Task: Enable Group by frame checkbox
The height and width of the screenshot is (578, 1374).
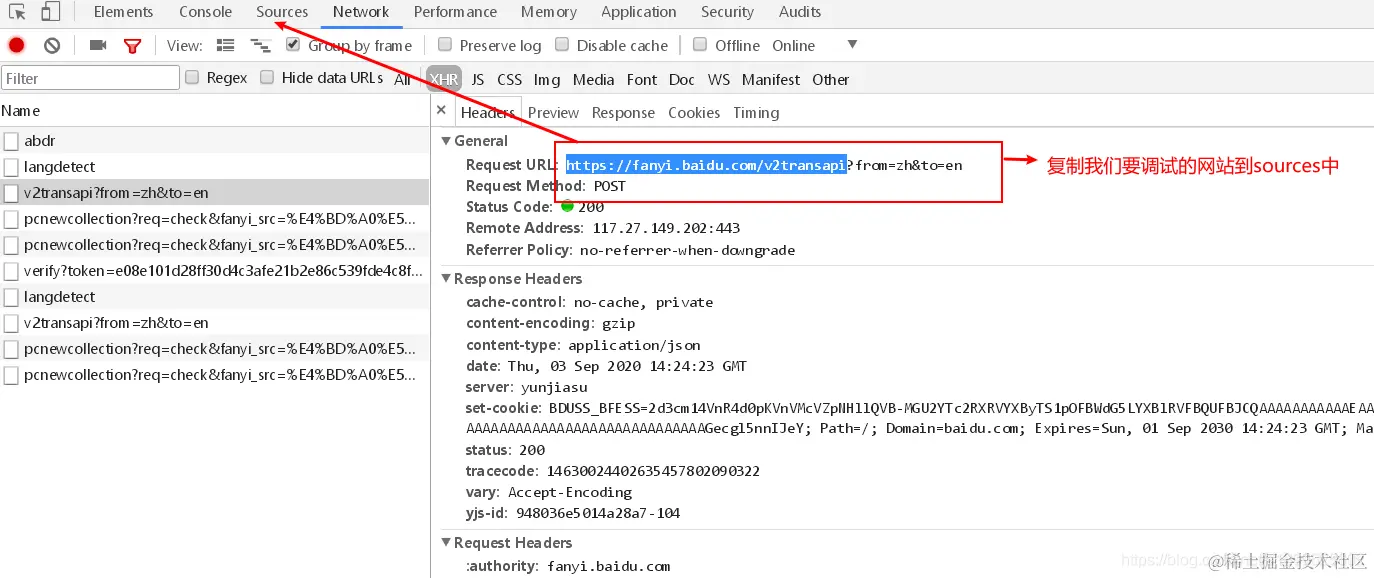Action: point(293,44)
